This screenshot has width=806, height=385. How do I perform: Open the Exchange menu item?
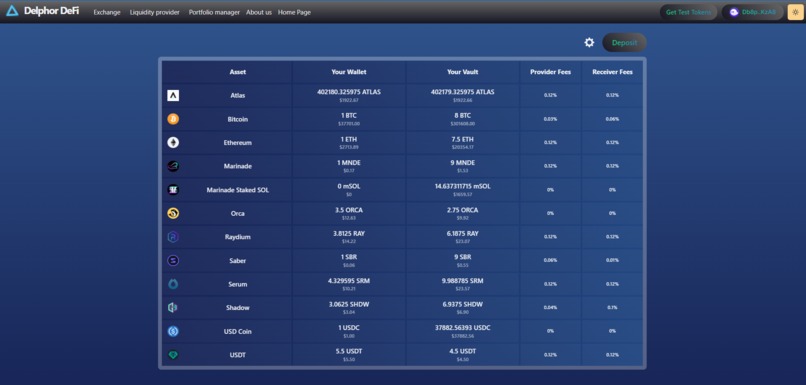[x=107, y=12]
